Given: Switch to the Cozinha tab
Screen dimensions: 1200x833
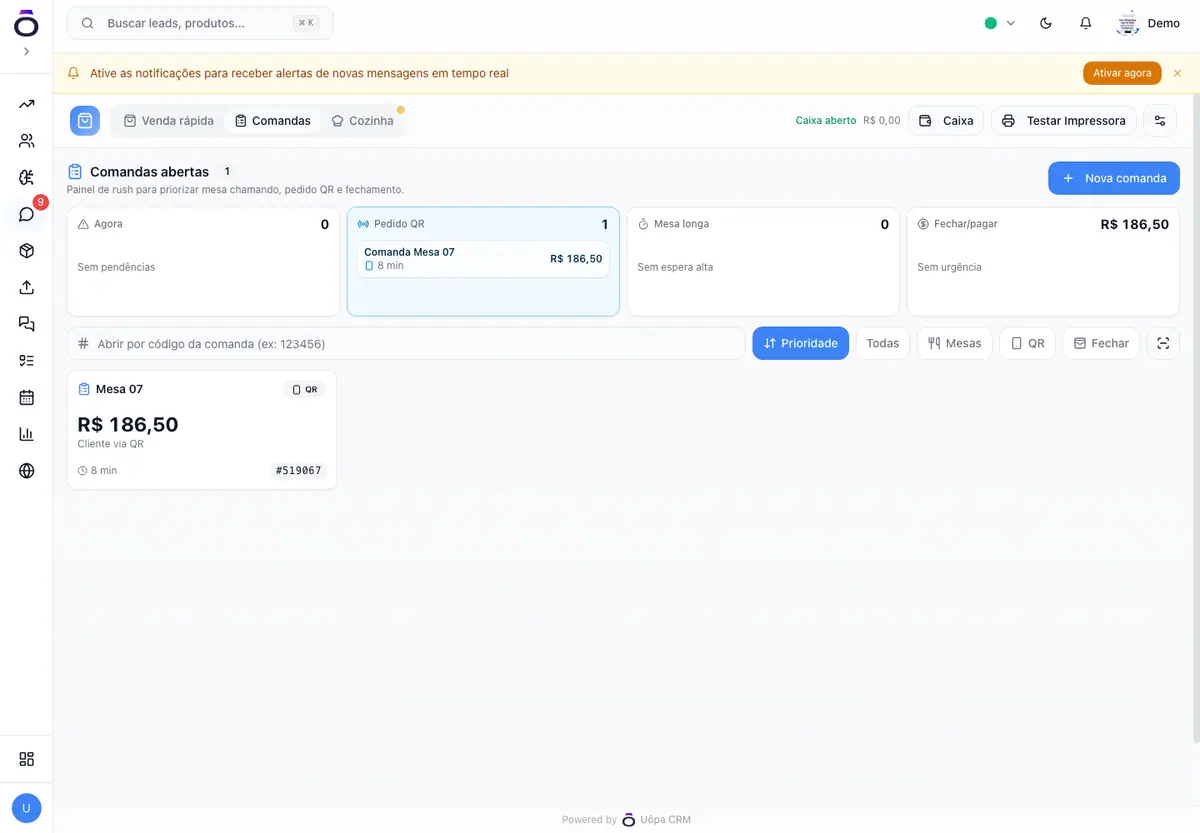Looking at the screenshot, I should point(363,121).
